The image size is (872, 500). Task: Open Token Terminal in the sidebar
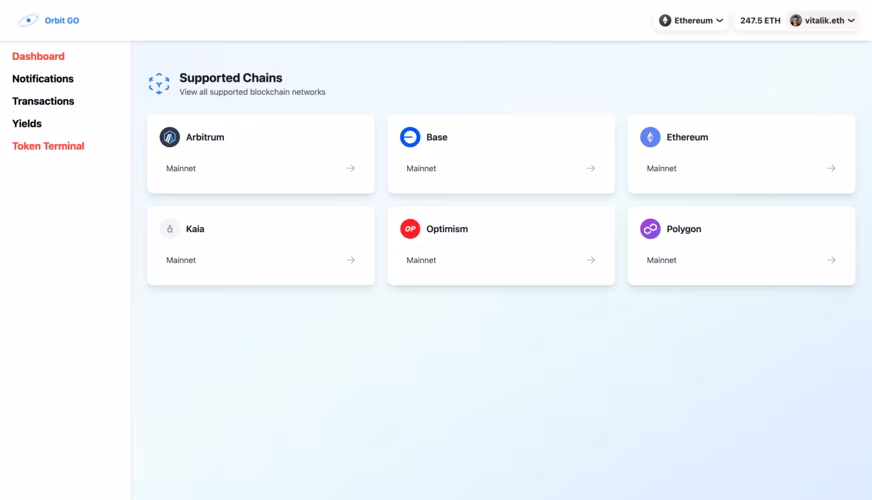point(48,146)
